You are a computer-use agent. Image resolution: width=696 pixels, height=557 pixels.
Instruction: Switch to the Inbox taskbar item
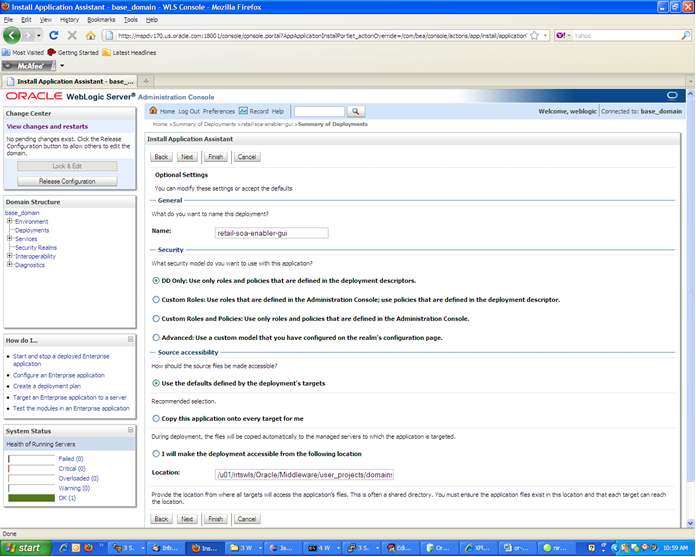pyautogui.click(x=165, y=548)
